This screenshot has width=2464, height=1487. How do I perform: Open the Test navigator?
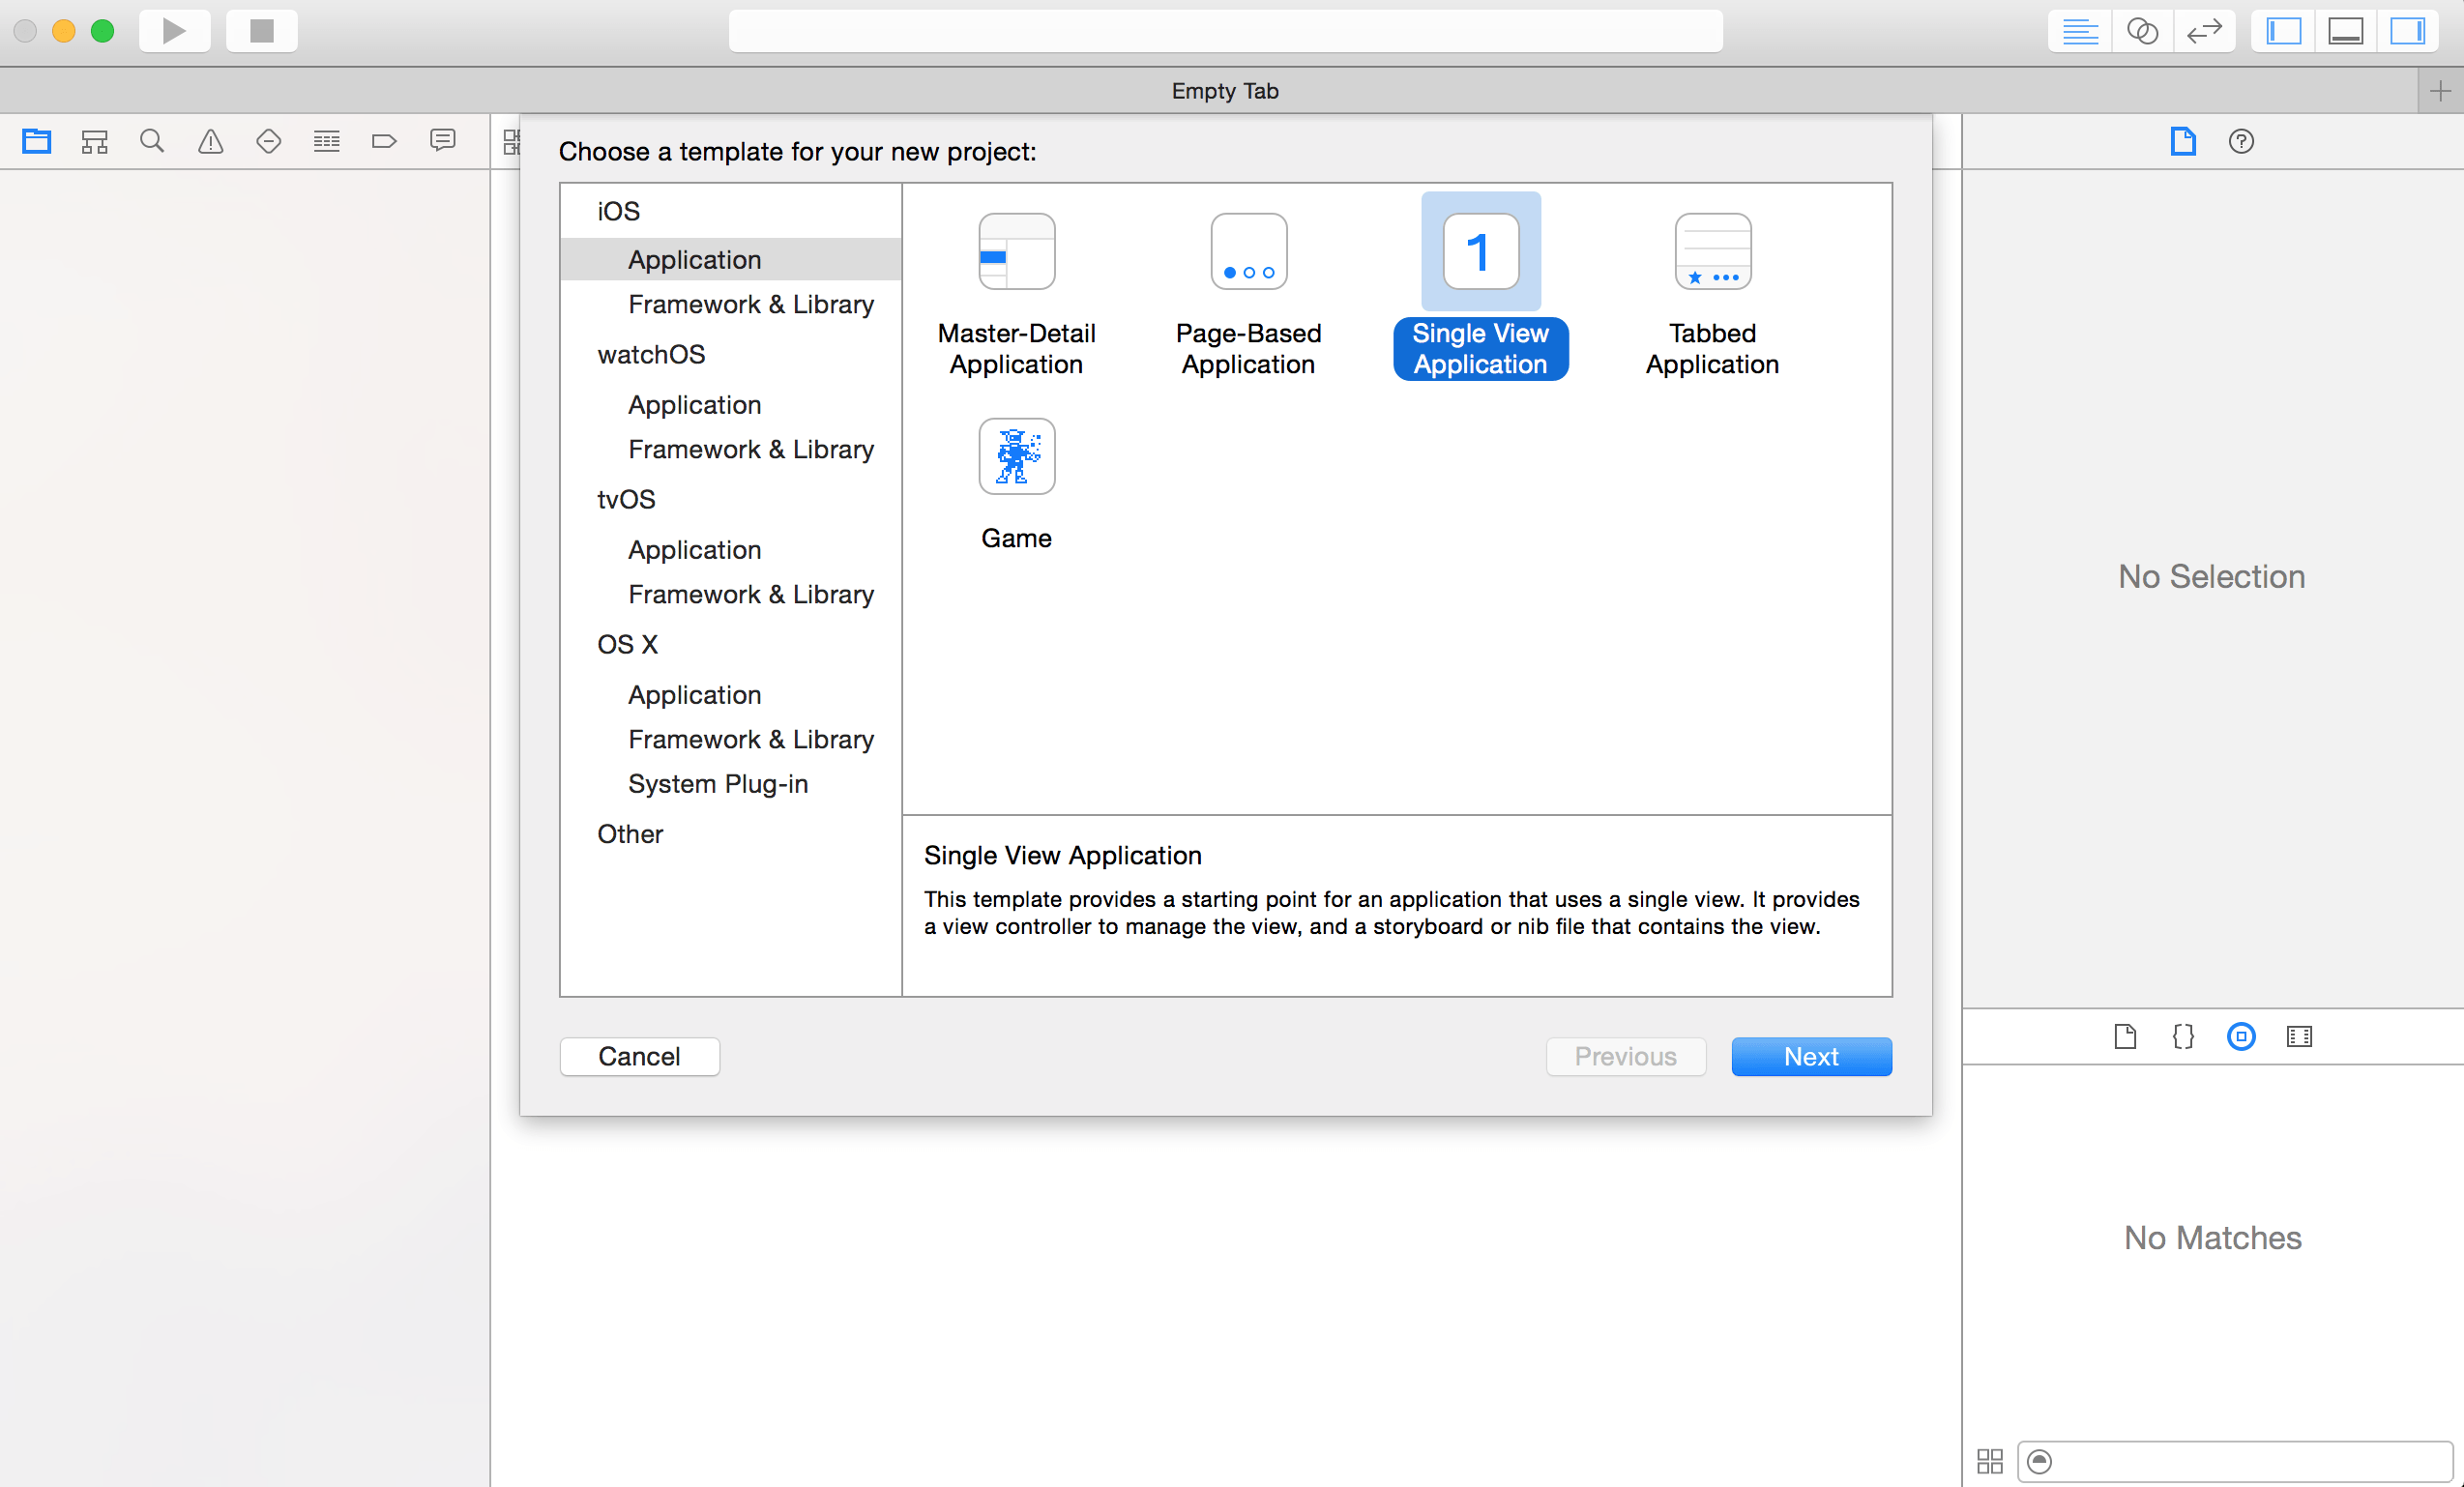pos(269,141)
